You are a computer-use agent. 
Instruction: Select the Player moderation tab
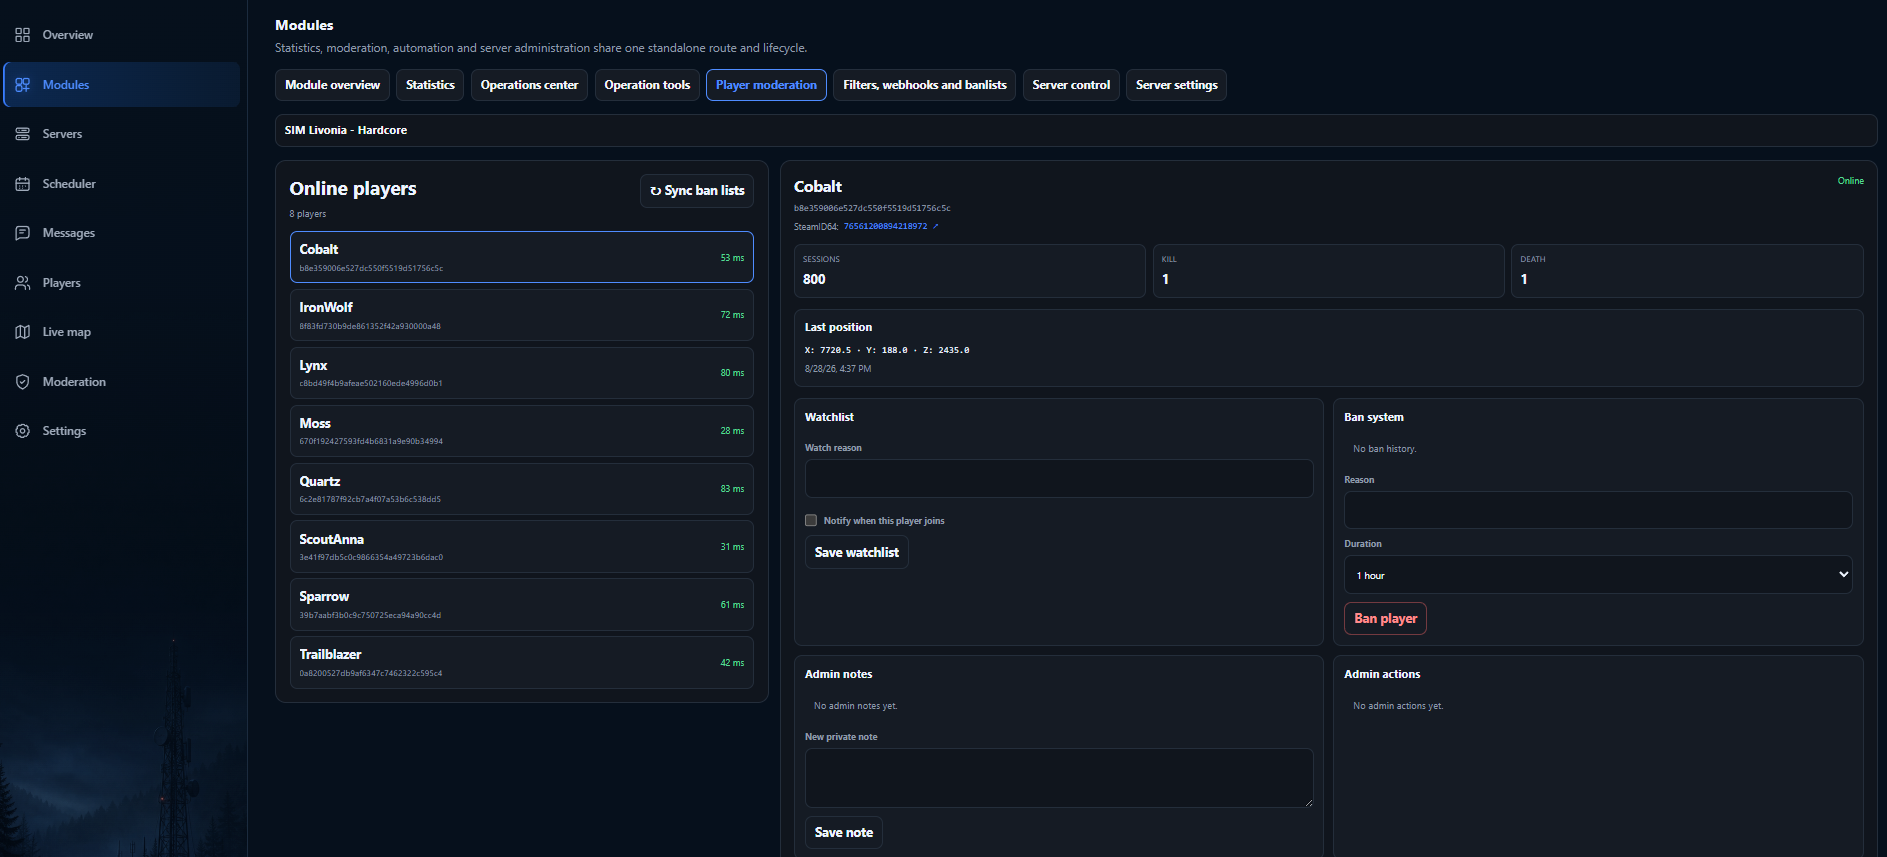[766, 85]
